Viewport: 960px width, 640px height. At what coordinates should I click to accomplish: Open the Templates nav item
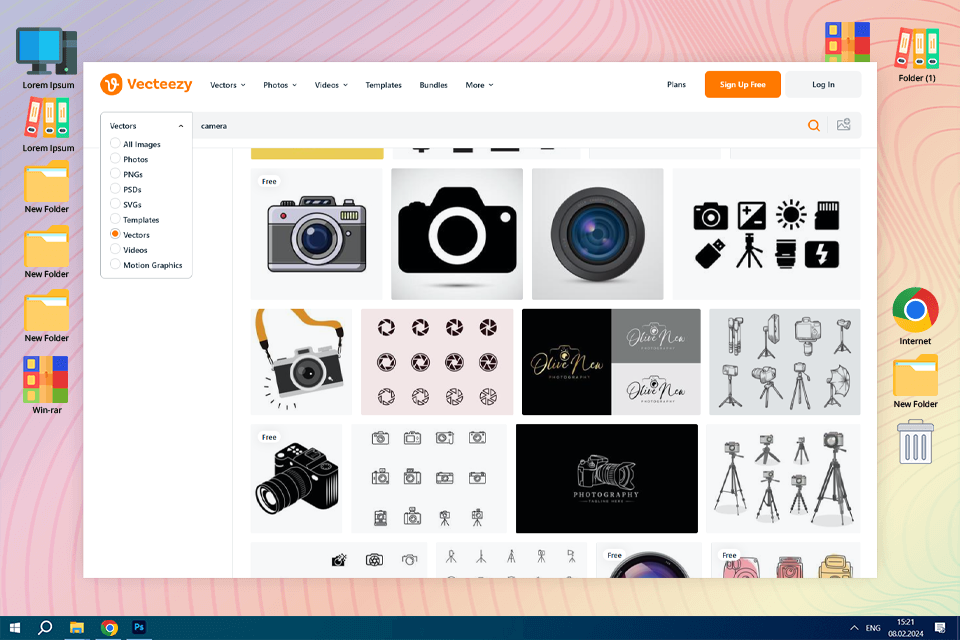click(x=383, y=85)
